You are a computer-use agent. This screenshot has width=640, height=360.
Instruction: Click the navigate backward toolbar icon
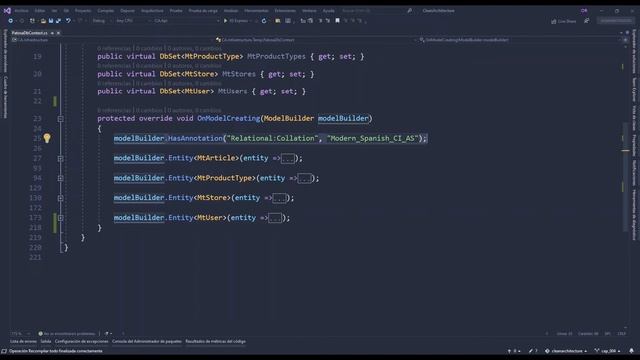(x=11, y=21)
